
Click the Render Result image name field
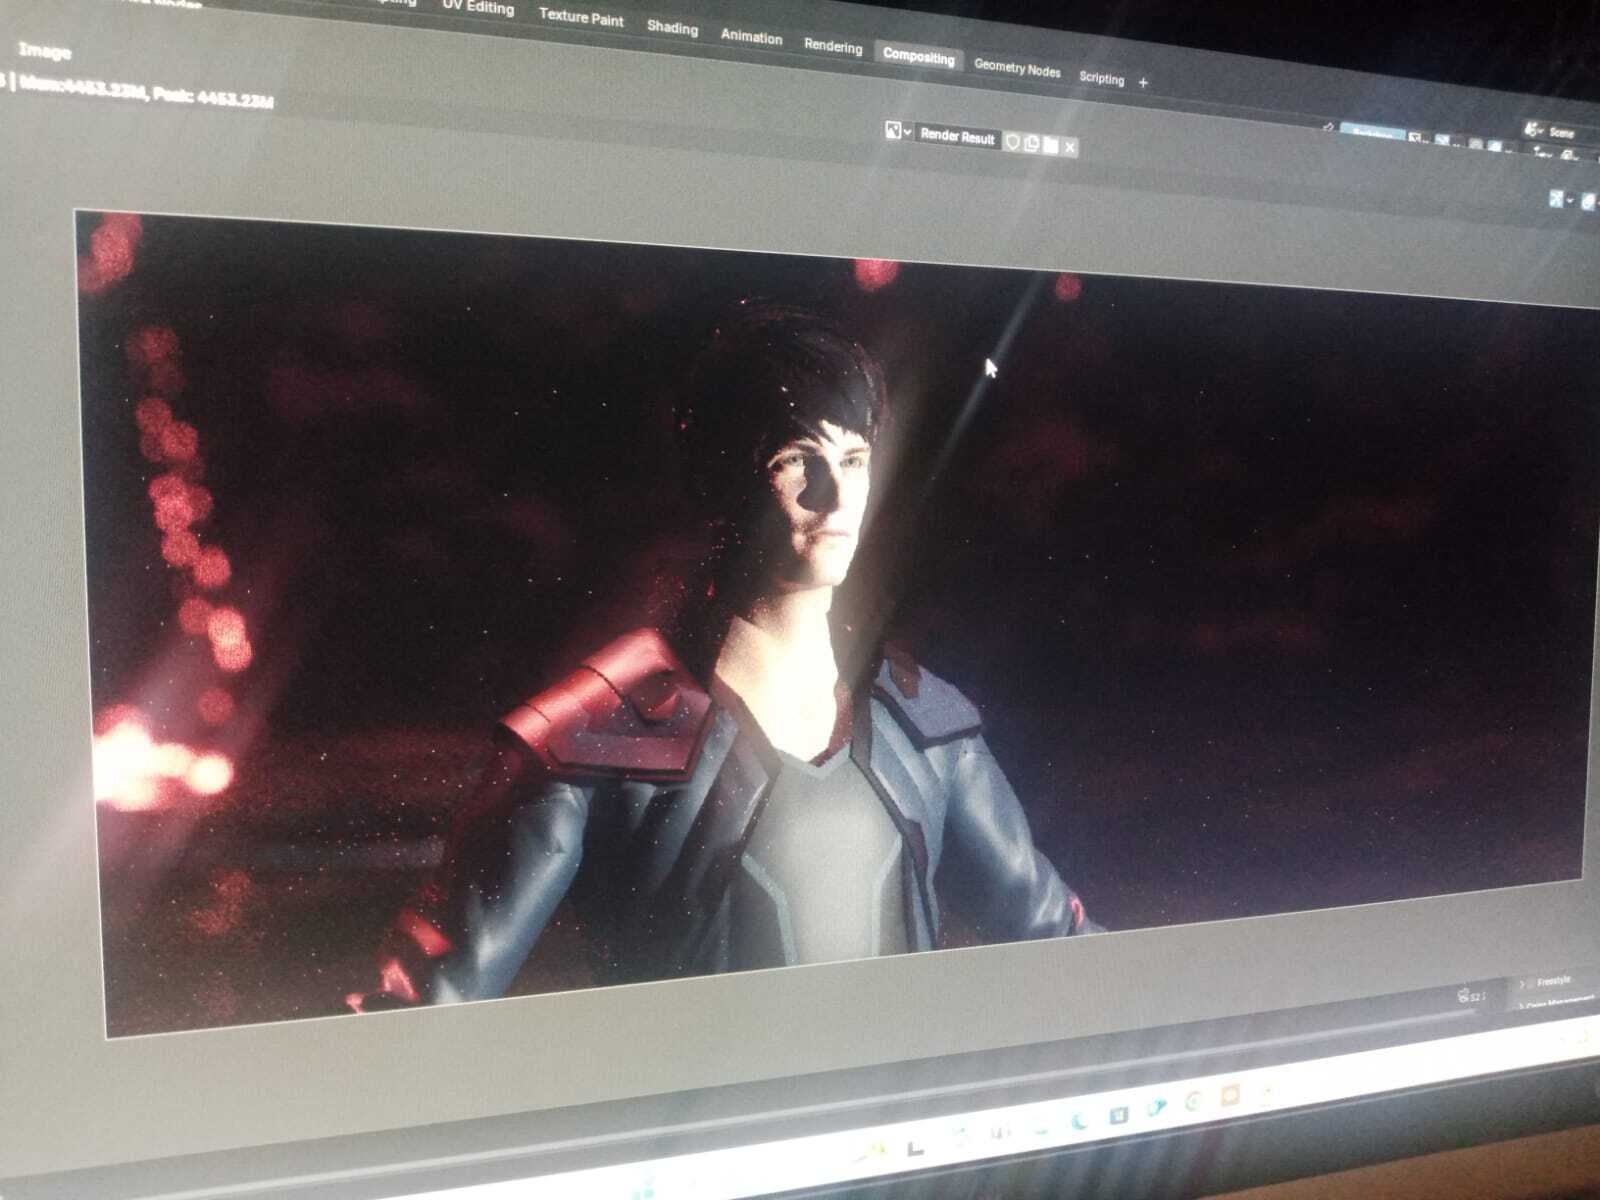[957, 137]
